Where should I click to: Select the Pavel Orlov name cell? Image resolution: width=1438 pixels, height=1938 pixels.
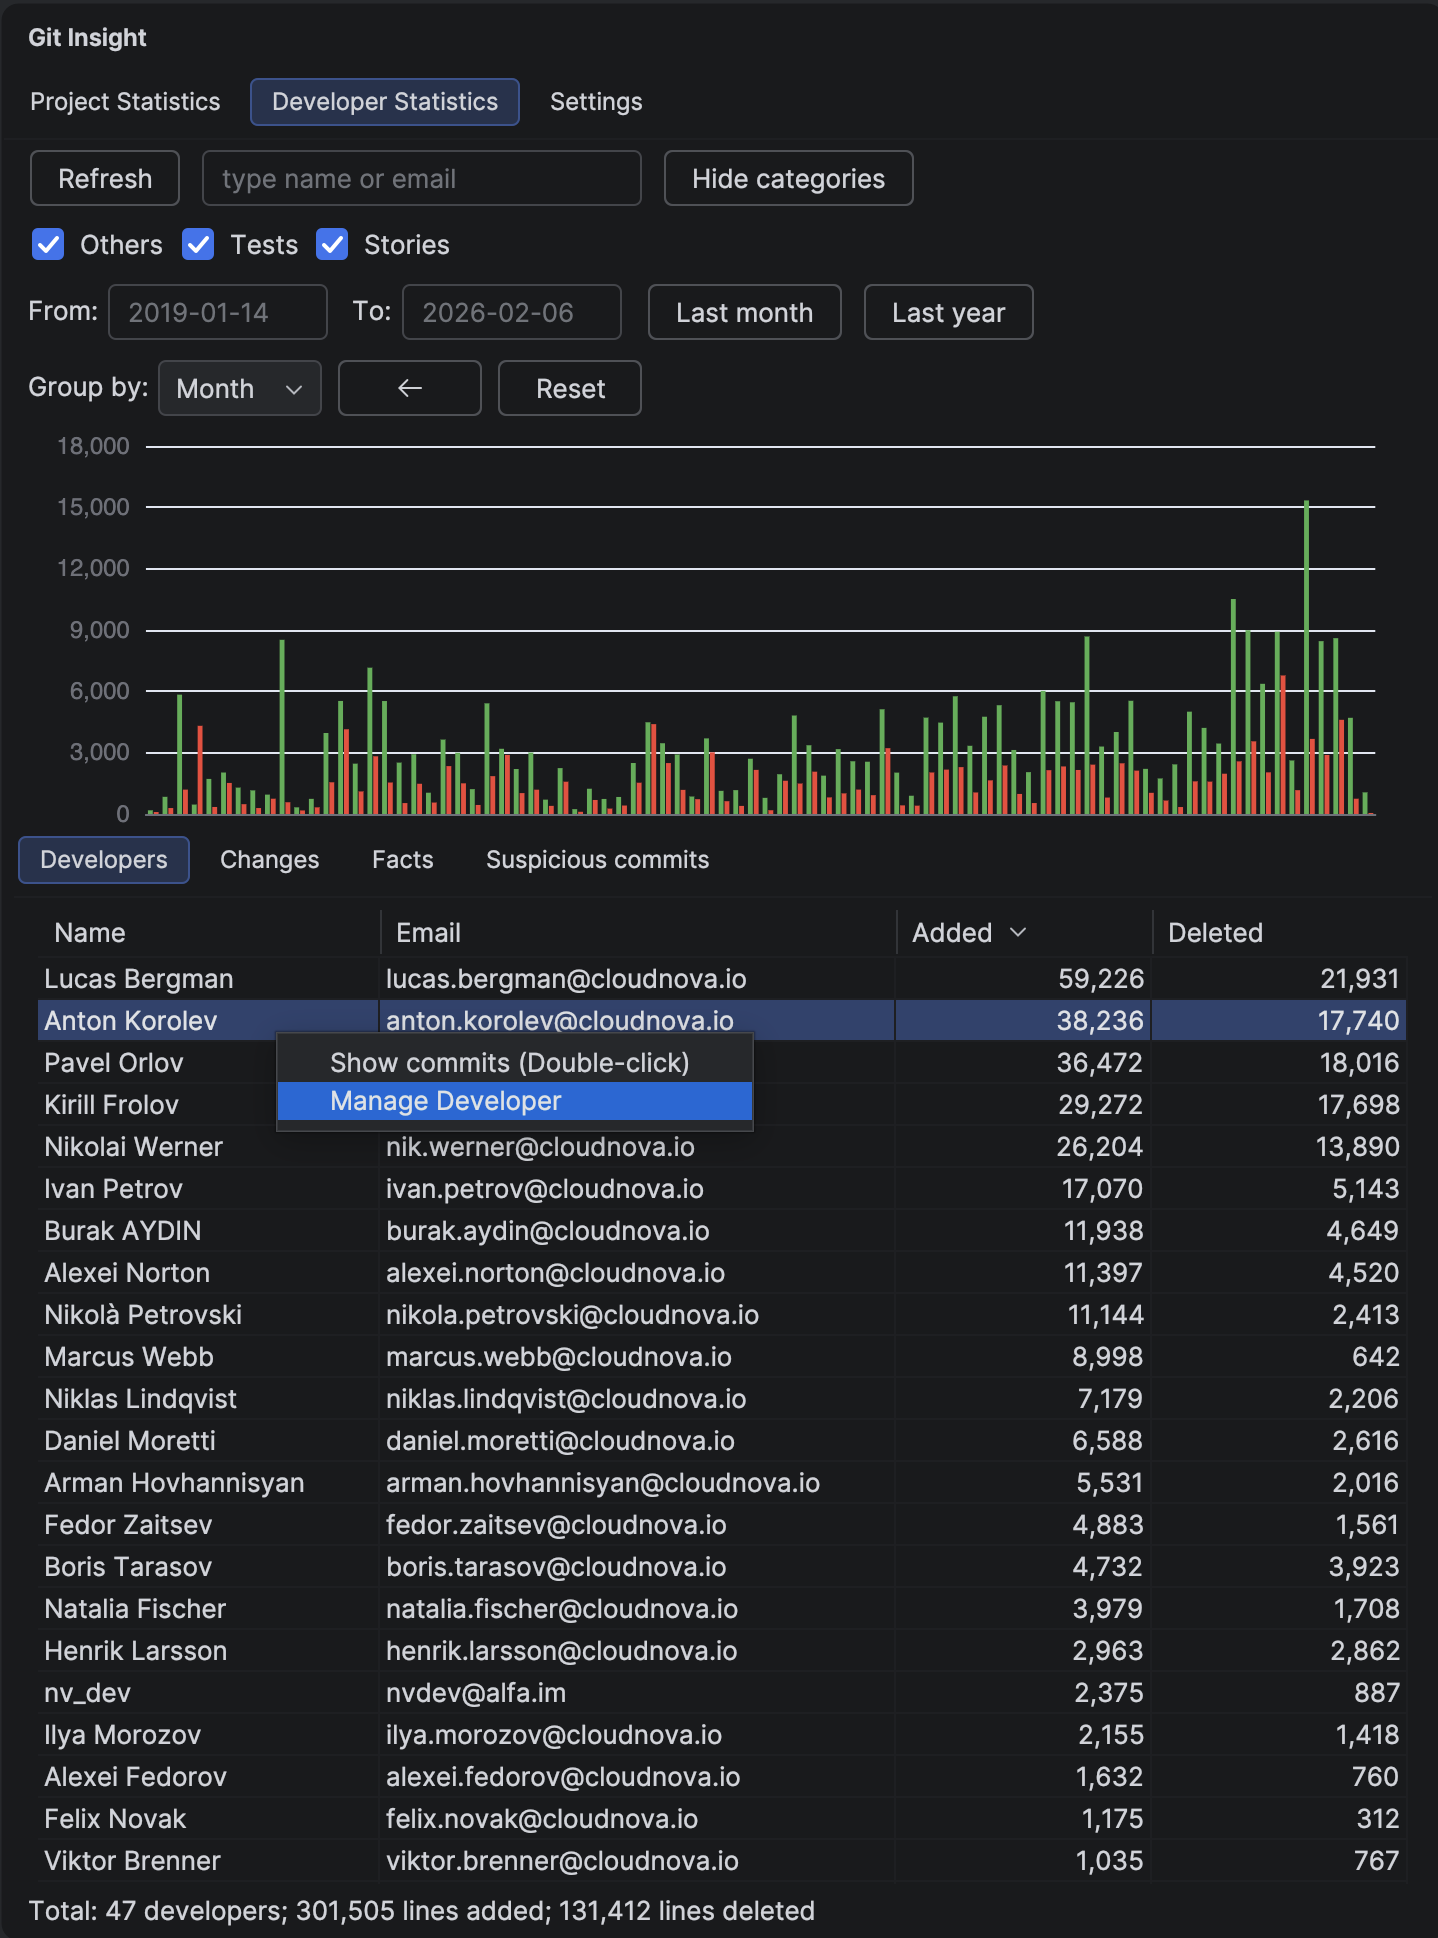(114, 1062)
